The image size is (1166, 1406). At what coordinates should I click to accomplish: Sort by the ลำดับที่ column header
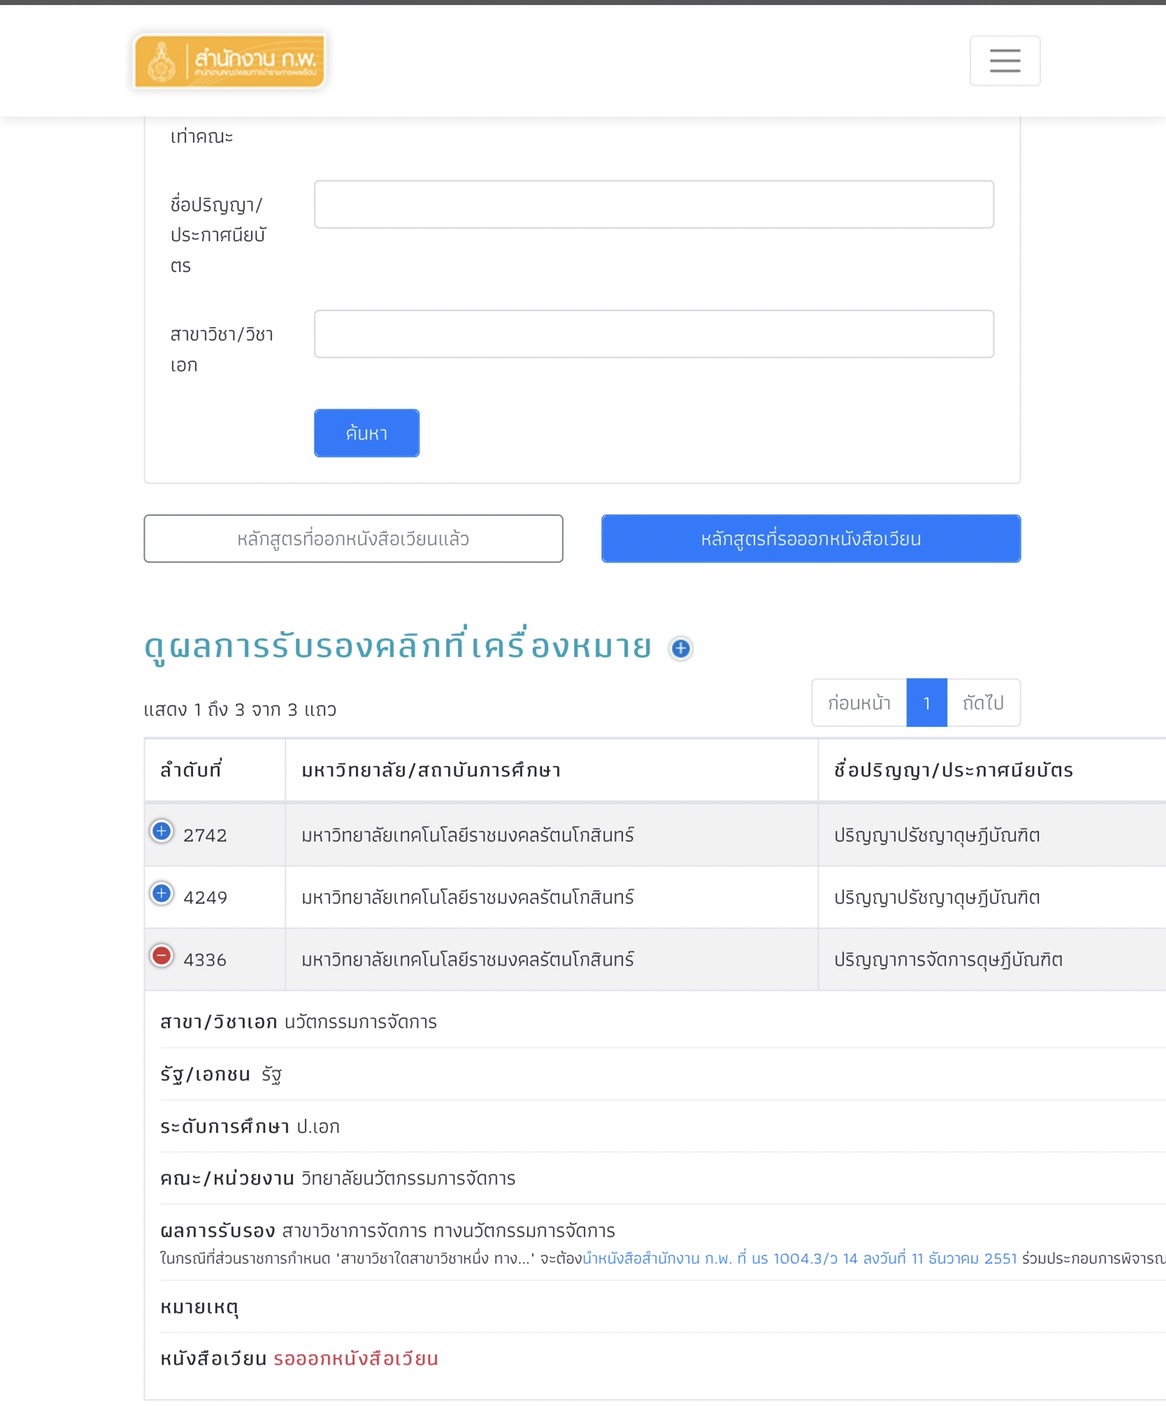[191, 770]
